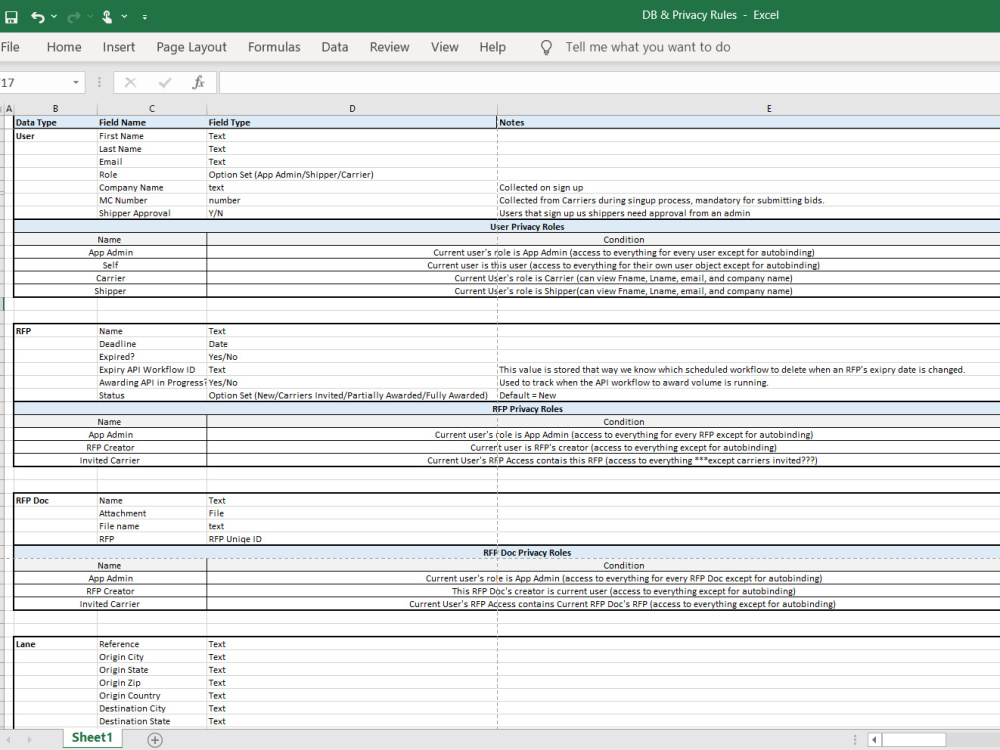
Task: Open the Formulas tab
Action: 274,47
